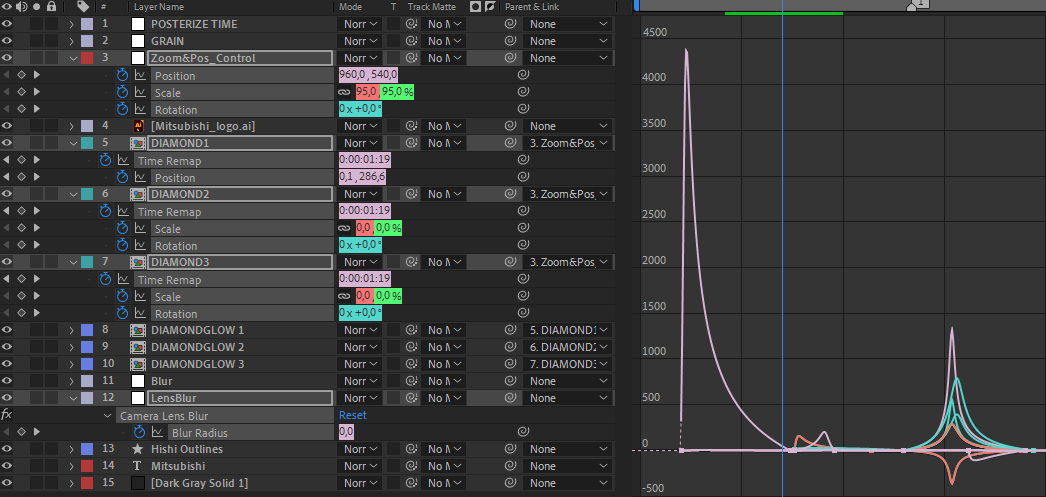Screen dimensions: 1046x497
Task: Hide the POSTERIZE TIME layer via eye
Action: 7,24
